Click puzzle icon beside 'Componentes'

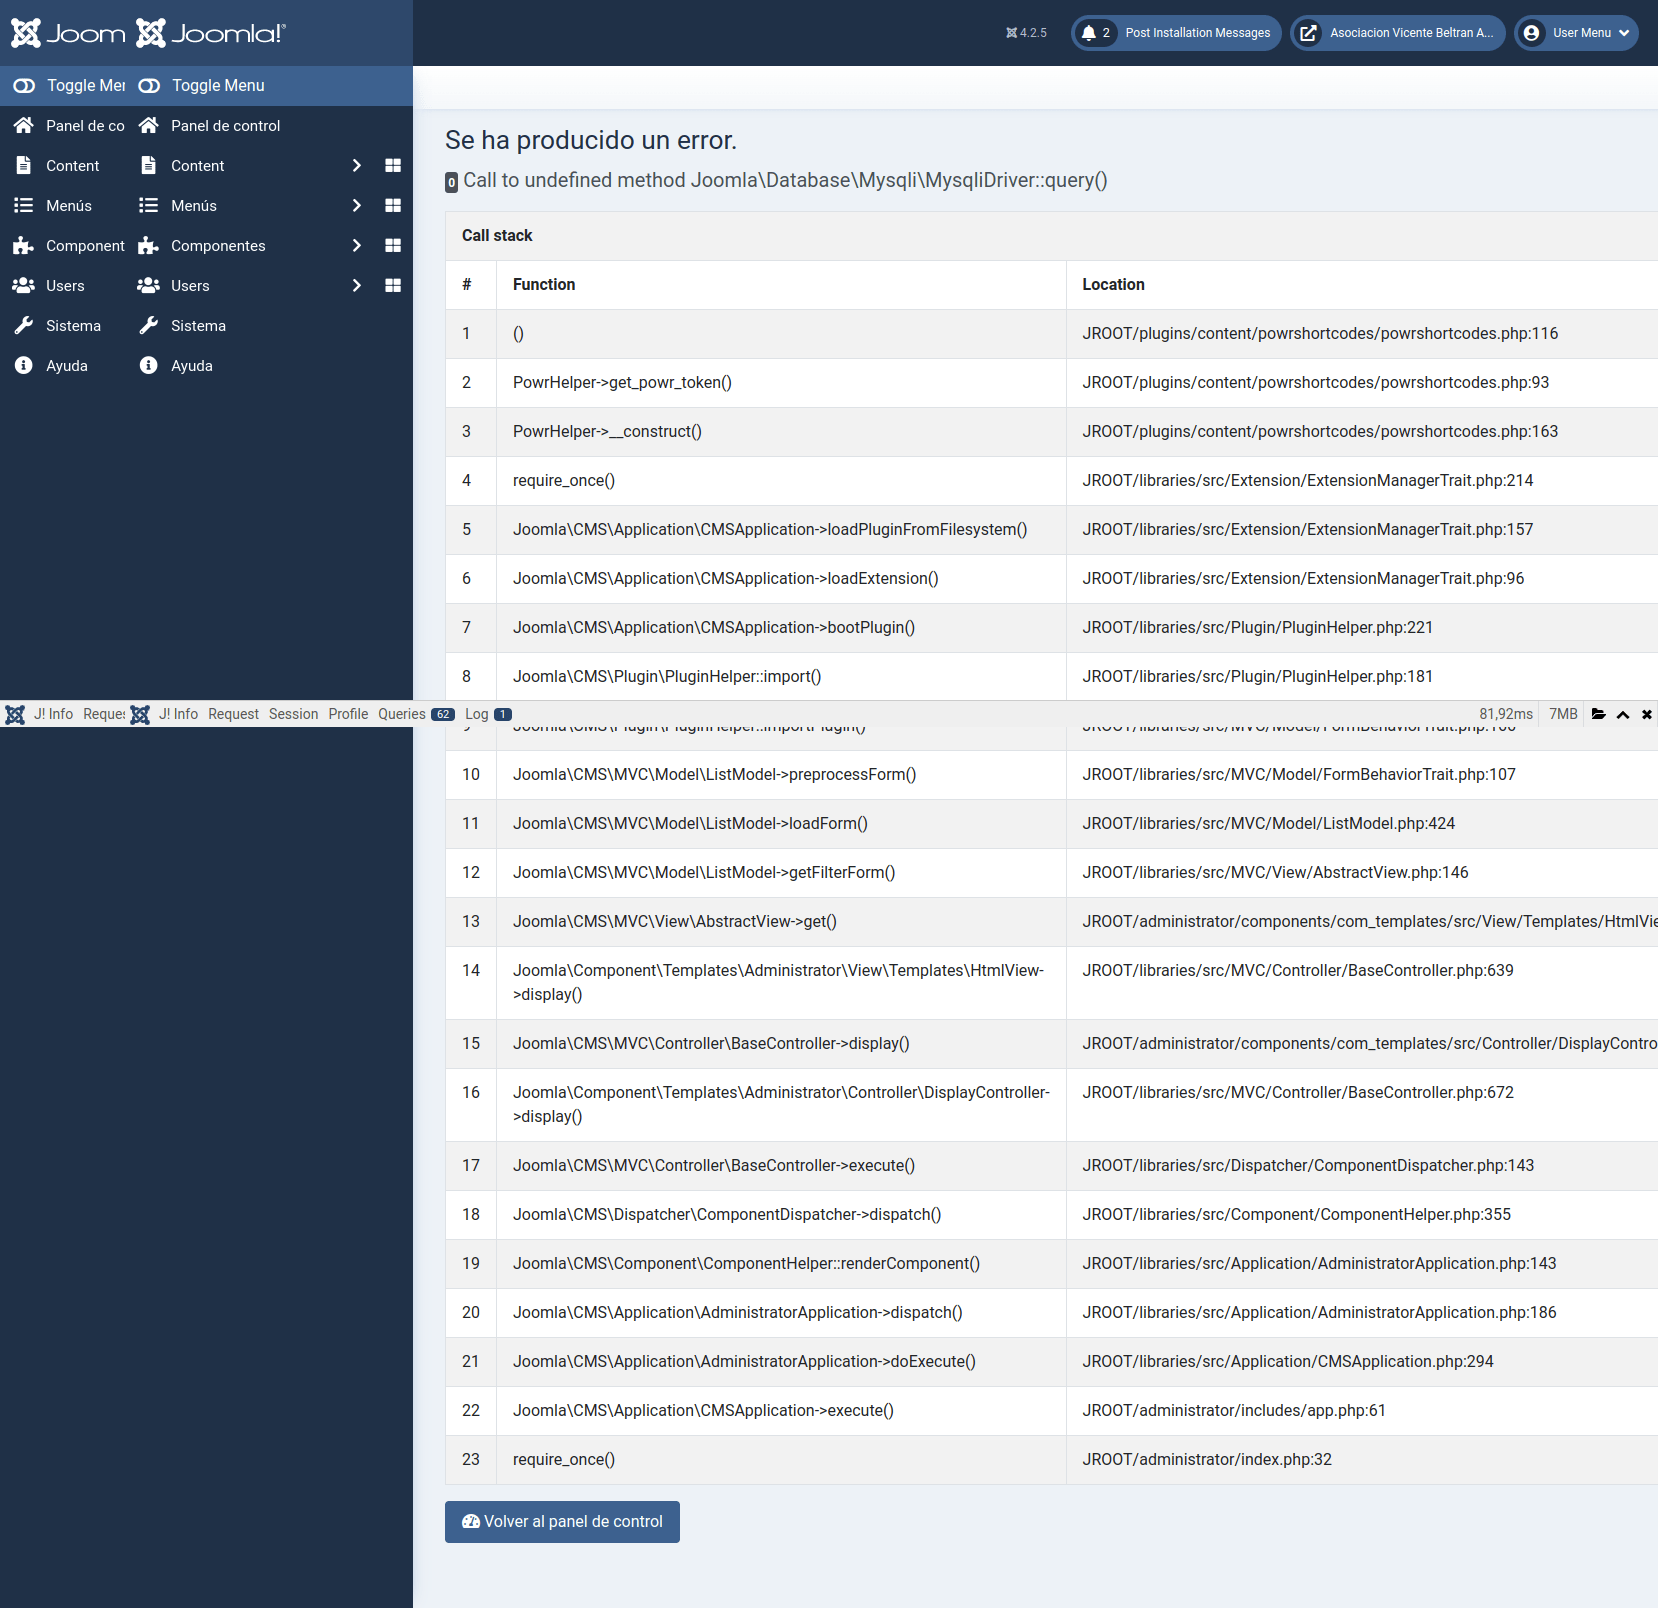149,246
